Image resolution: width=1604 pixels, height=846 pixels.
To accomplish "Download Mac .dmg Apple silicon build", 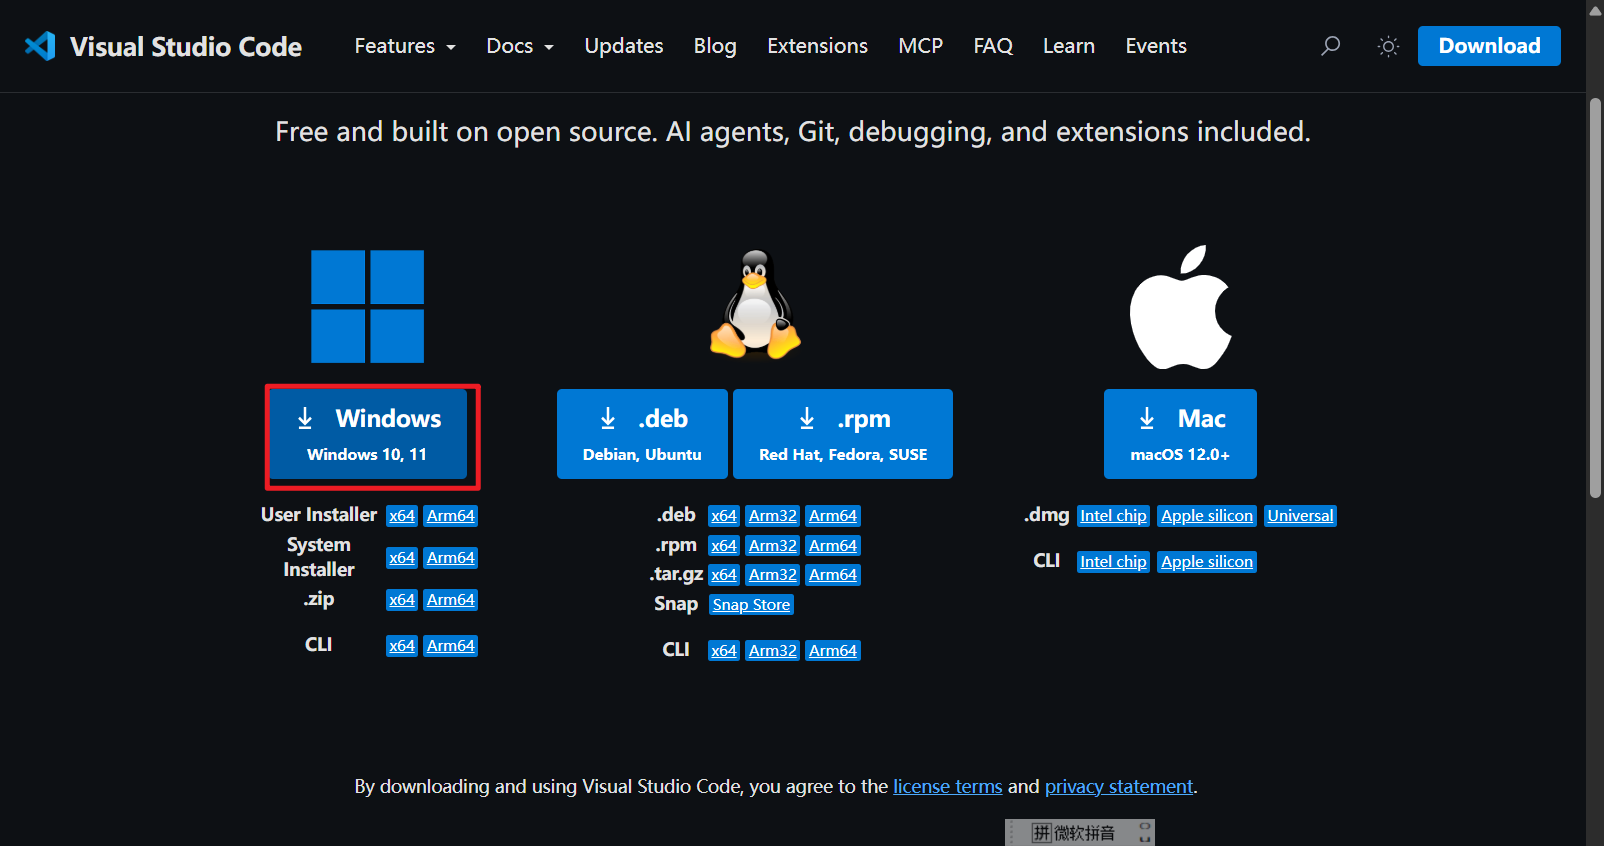I will pyautogui.click(x=1207, y=516).
